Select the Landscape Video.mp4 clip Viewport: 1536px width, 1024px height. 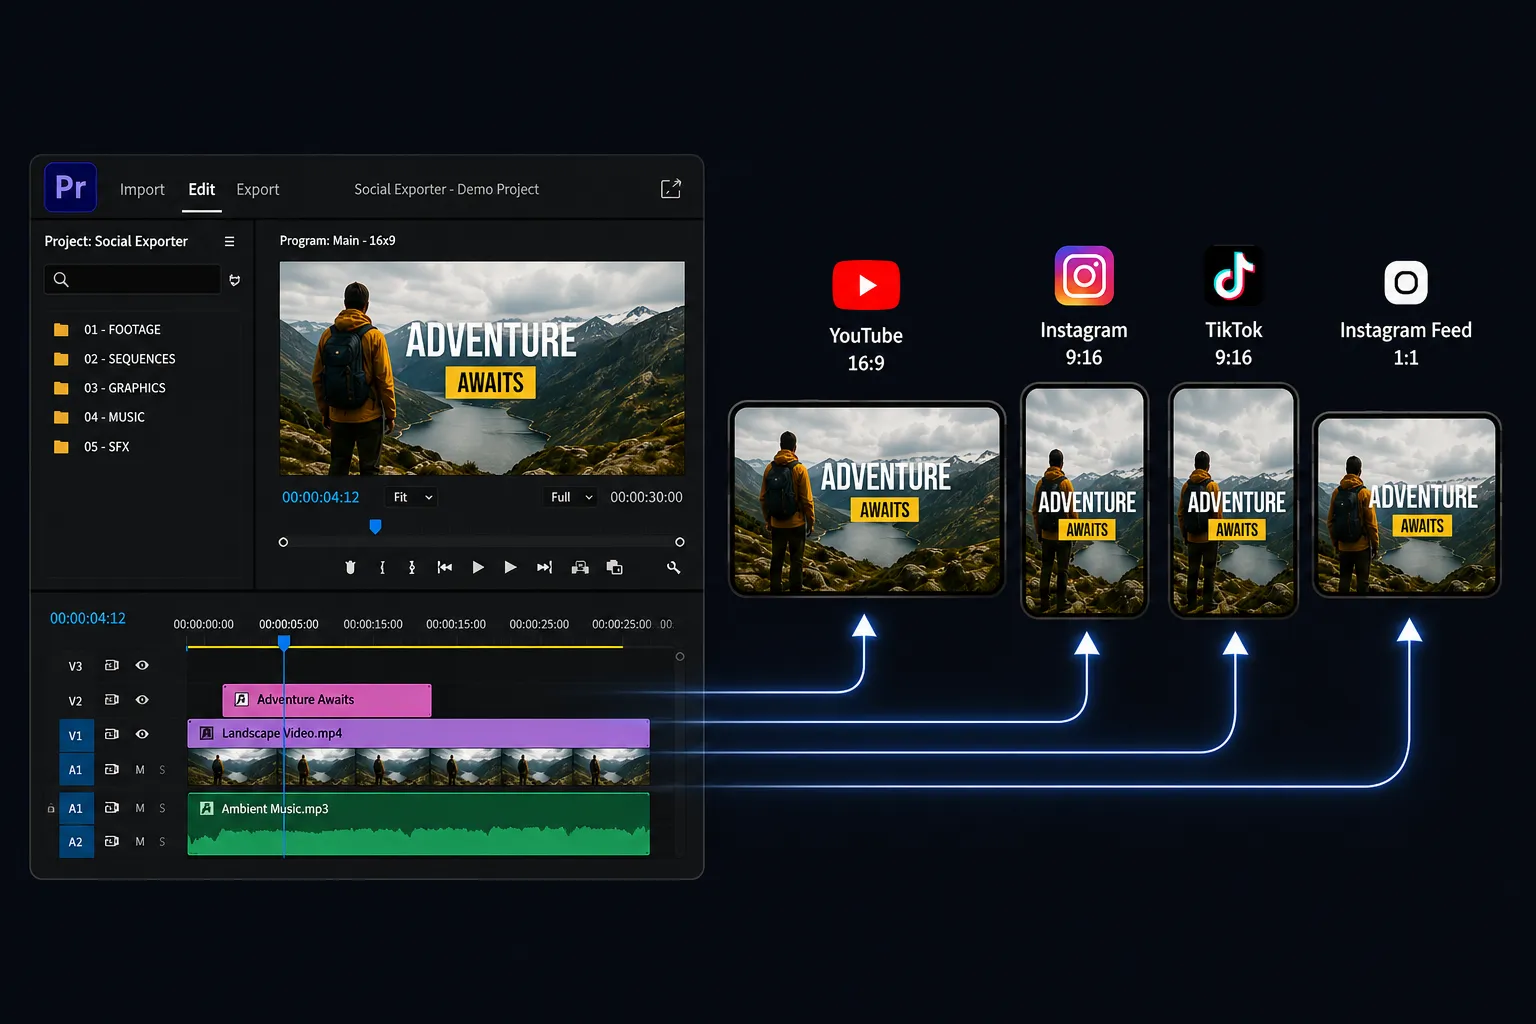tap(418, 733)
